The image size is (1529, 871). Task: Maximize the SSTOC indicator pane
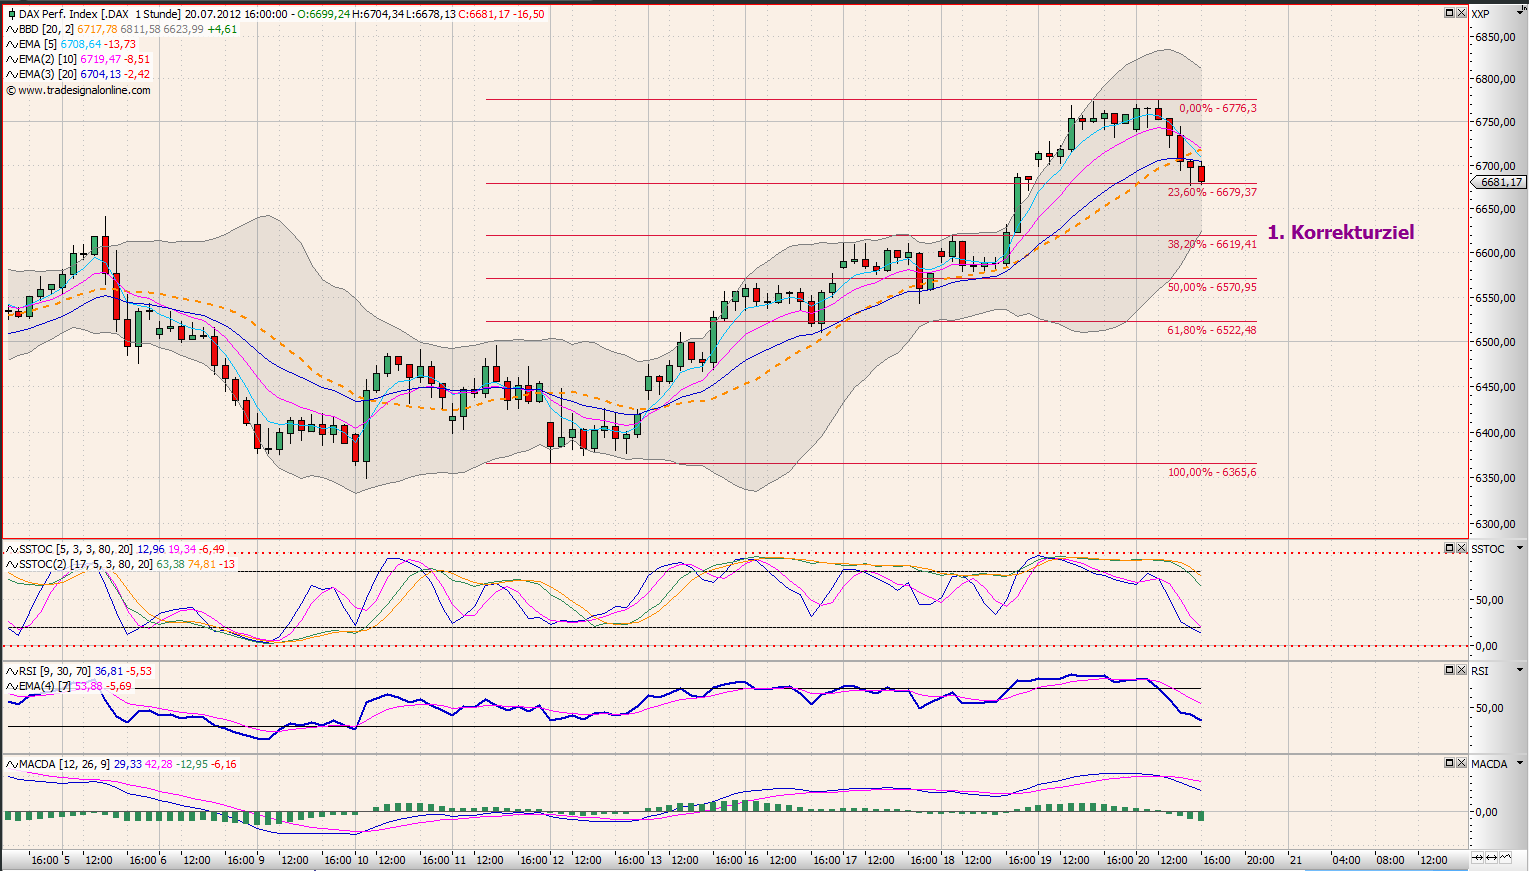pos(1449,548)
